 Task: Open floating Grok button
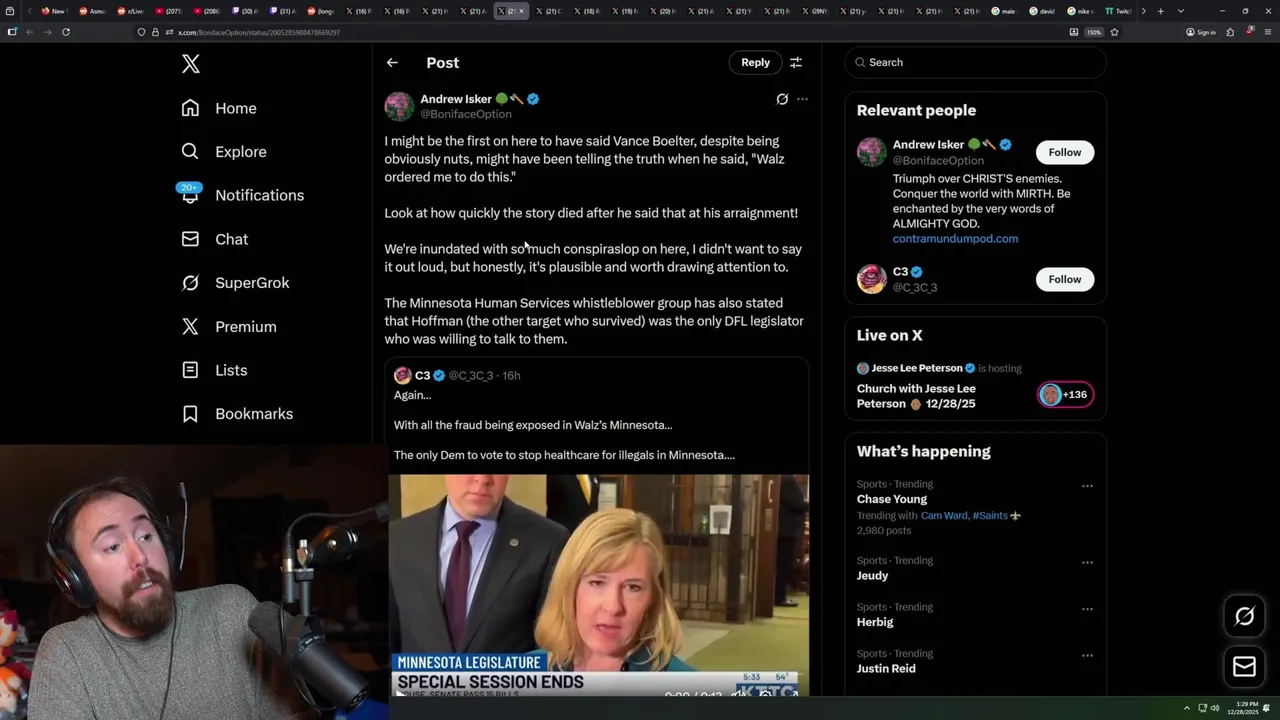coord(1244,616)
